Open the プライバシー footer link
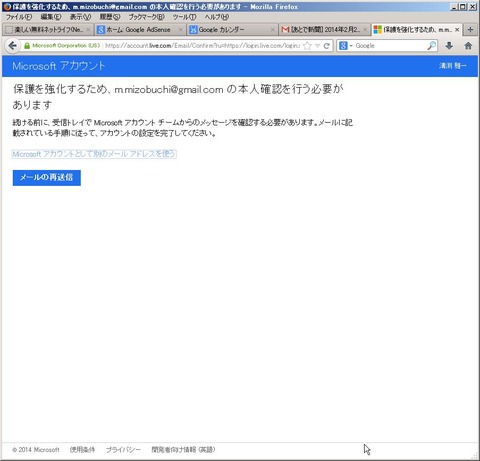Screen dimensions: 480x461 (x=123, y=450)
